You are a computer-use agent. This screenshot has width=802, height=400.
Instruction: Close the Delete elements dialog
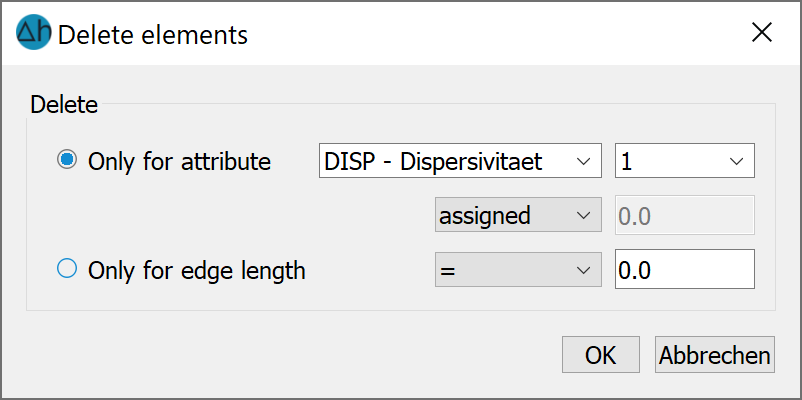tap(762, 33)
